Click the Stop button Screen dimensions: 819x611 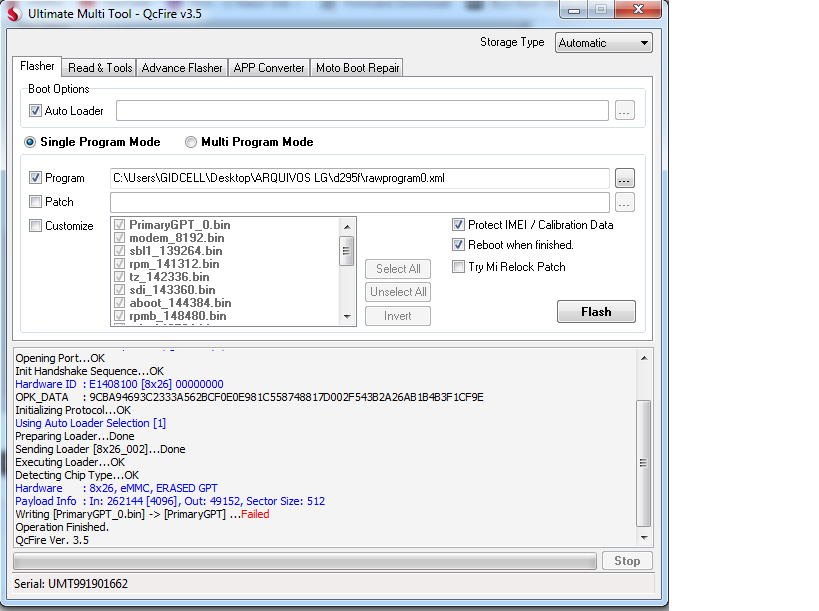(627, 561)
